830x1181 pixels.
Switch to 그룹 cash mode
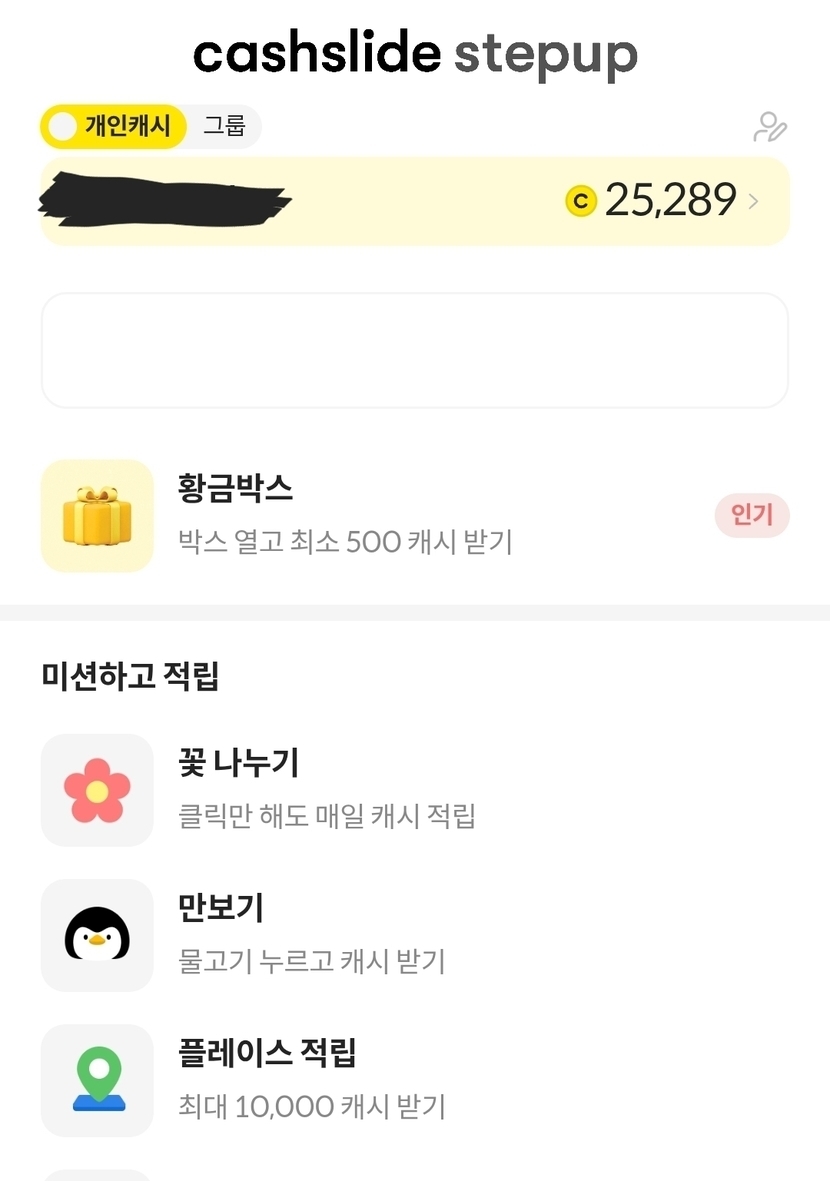(x=224, y=127)
